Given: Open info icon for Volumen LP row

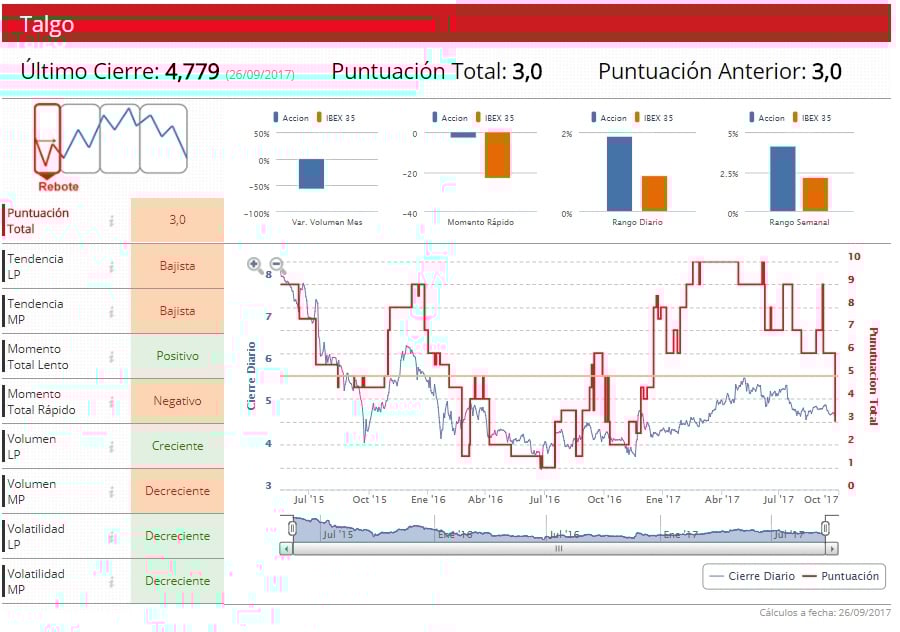Looking at the screenshot, I should click(x=112, y=447).
